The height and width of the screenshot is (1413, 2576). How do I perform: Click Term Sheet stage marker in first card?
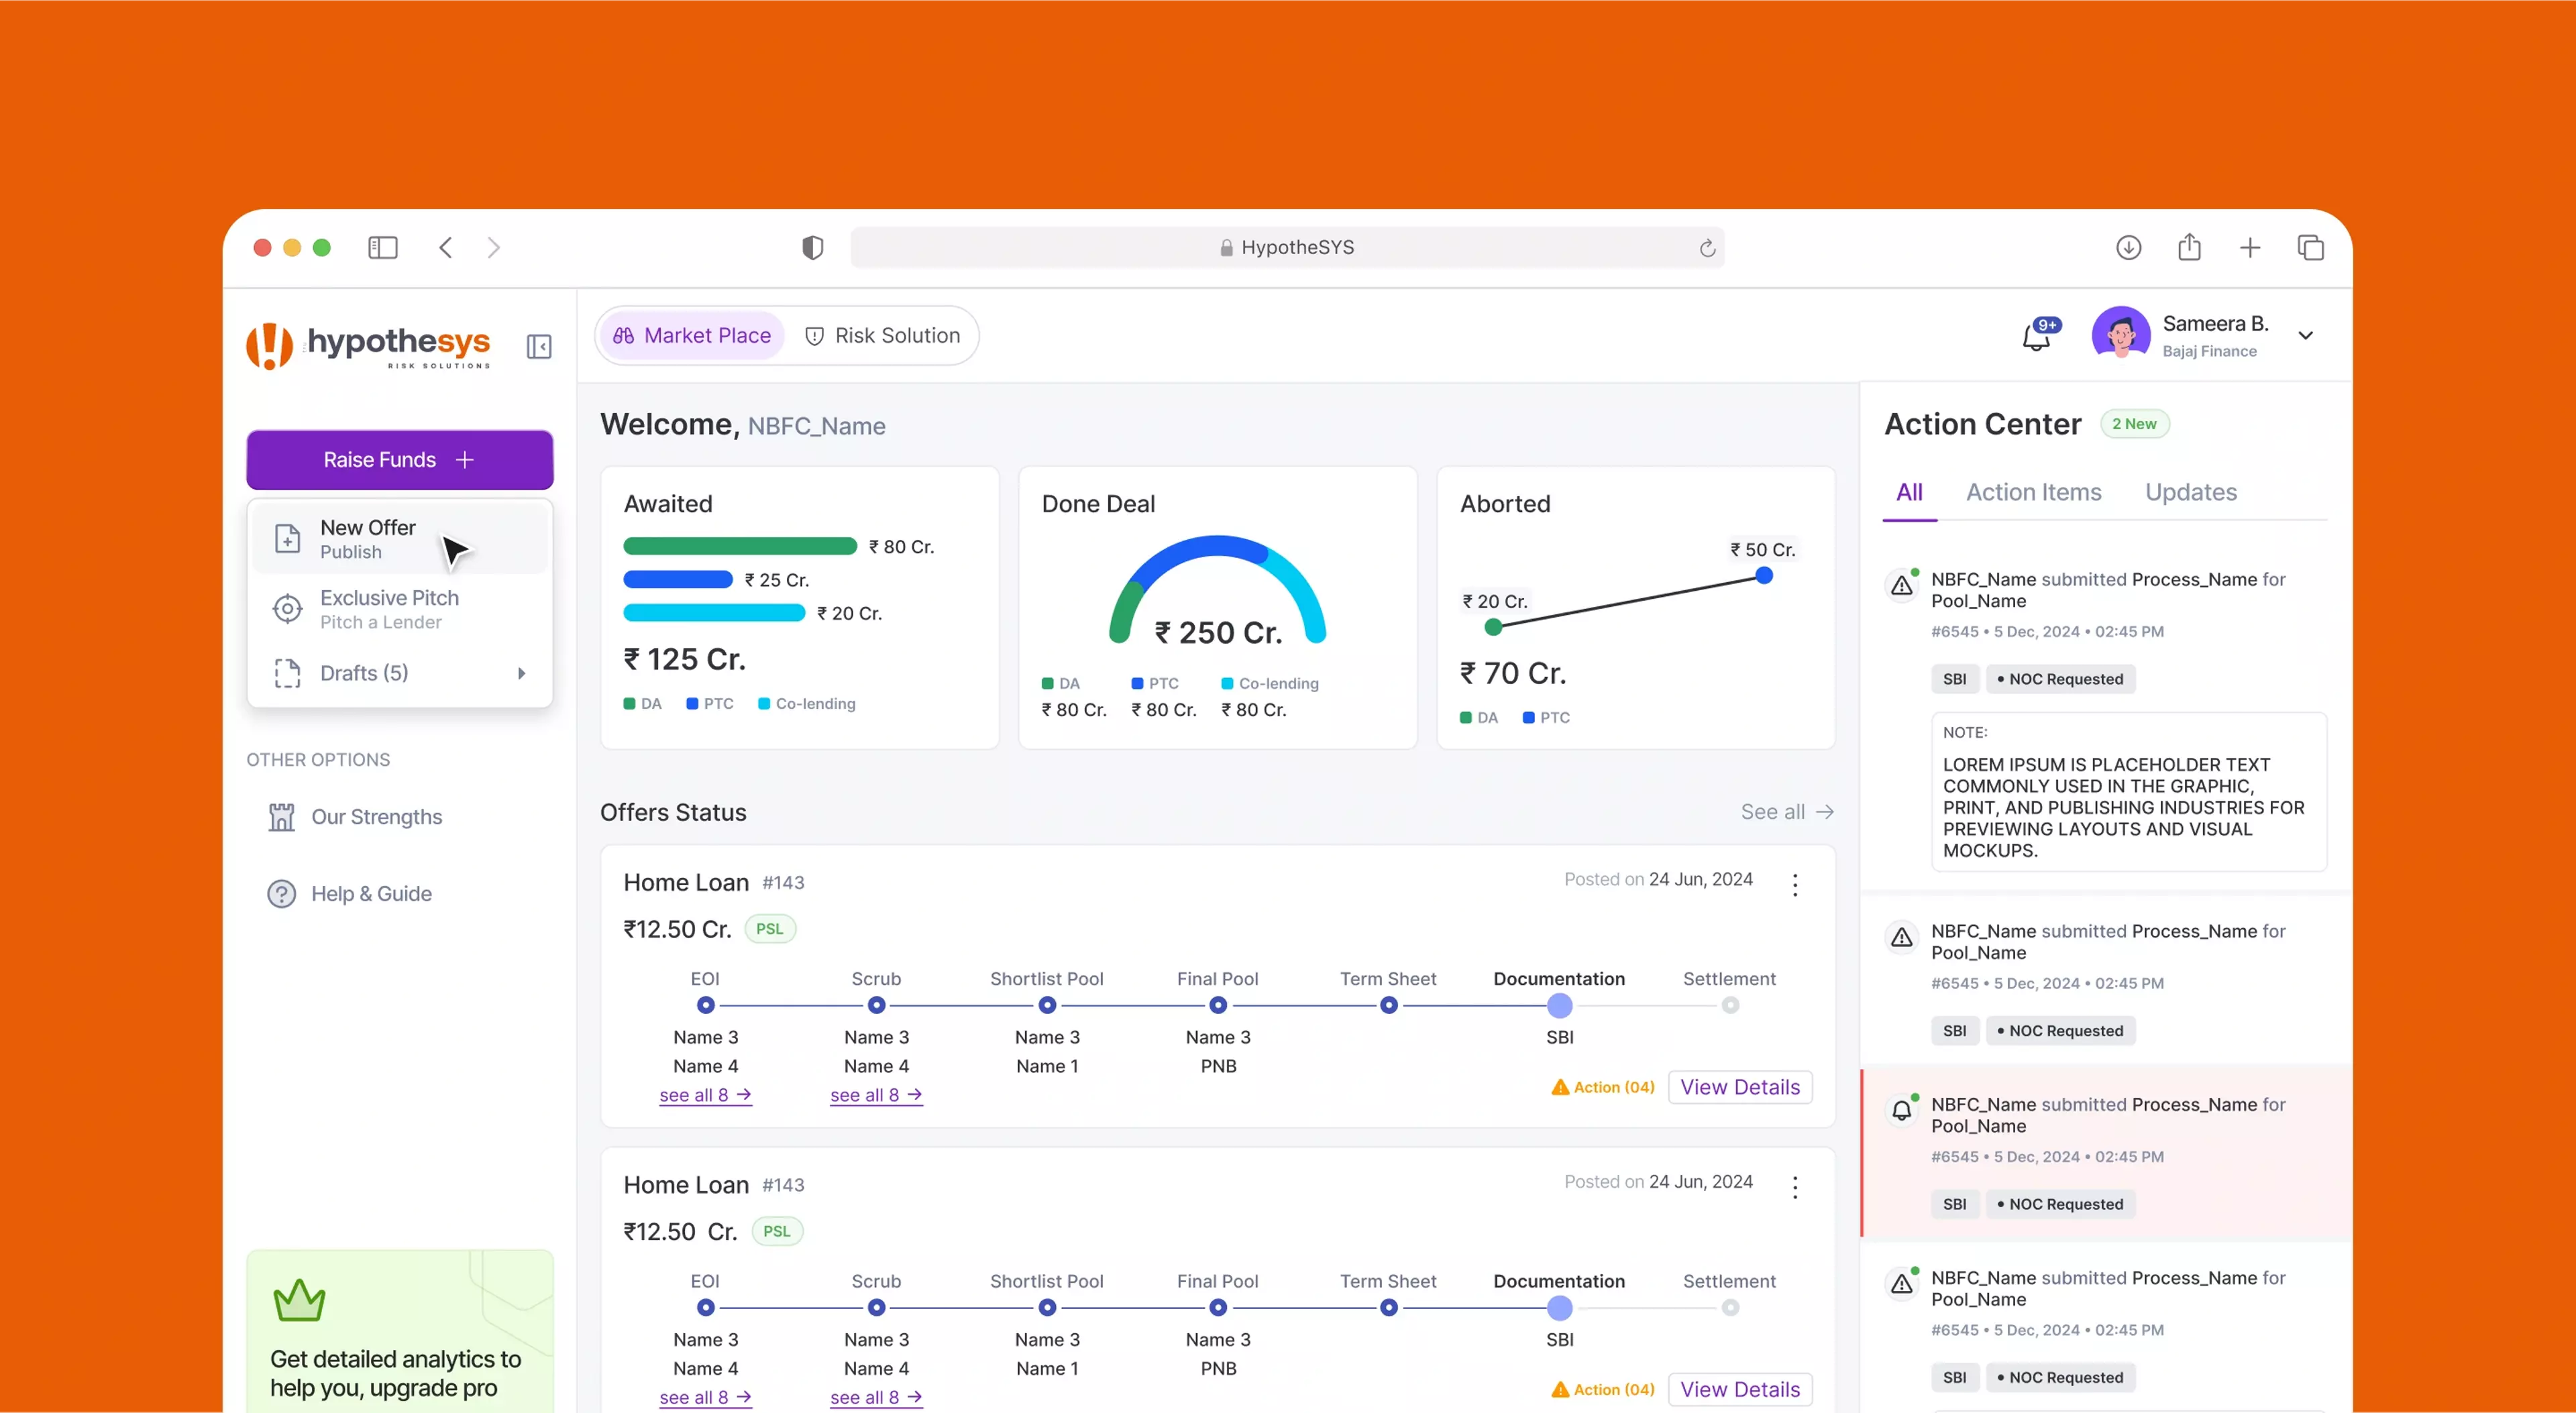pyautogui.click(x=1388, y=1005)
